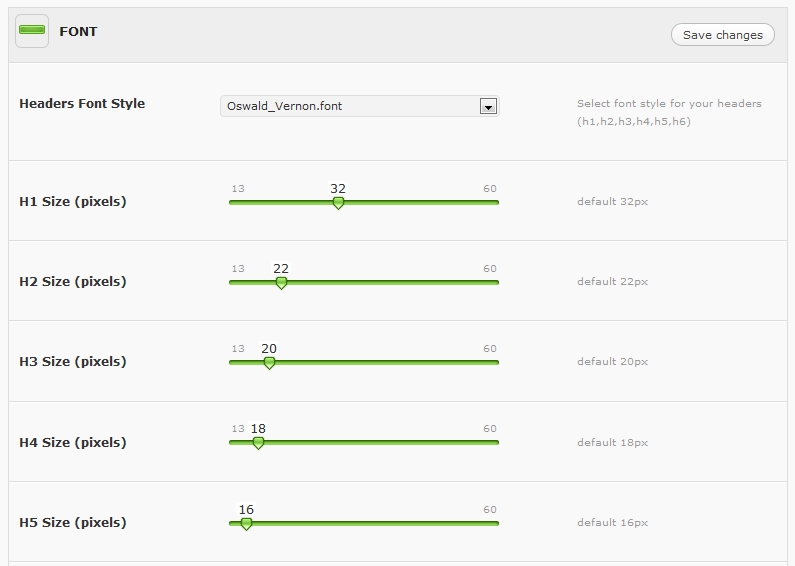Select the Oswald_Vernon.font combo box
The image size is (795, 566).
pos(350,106)
